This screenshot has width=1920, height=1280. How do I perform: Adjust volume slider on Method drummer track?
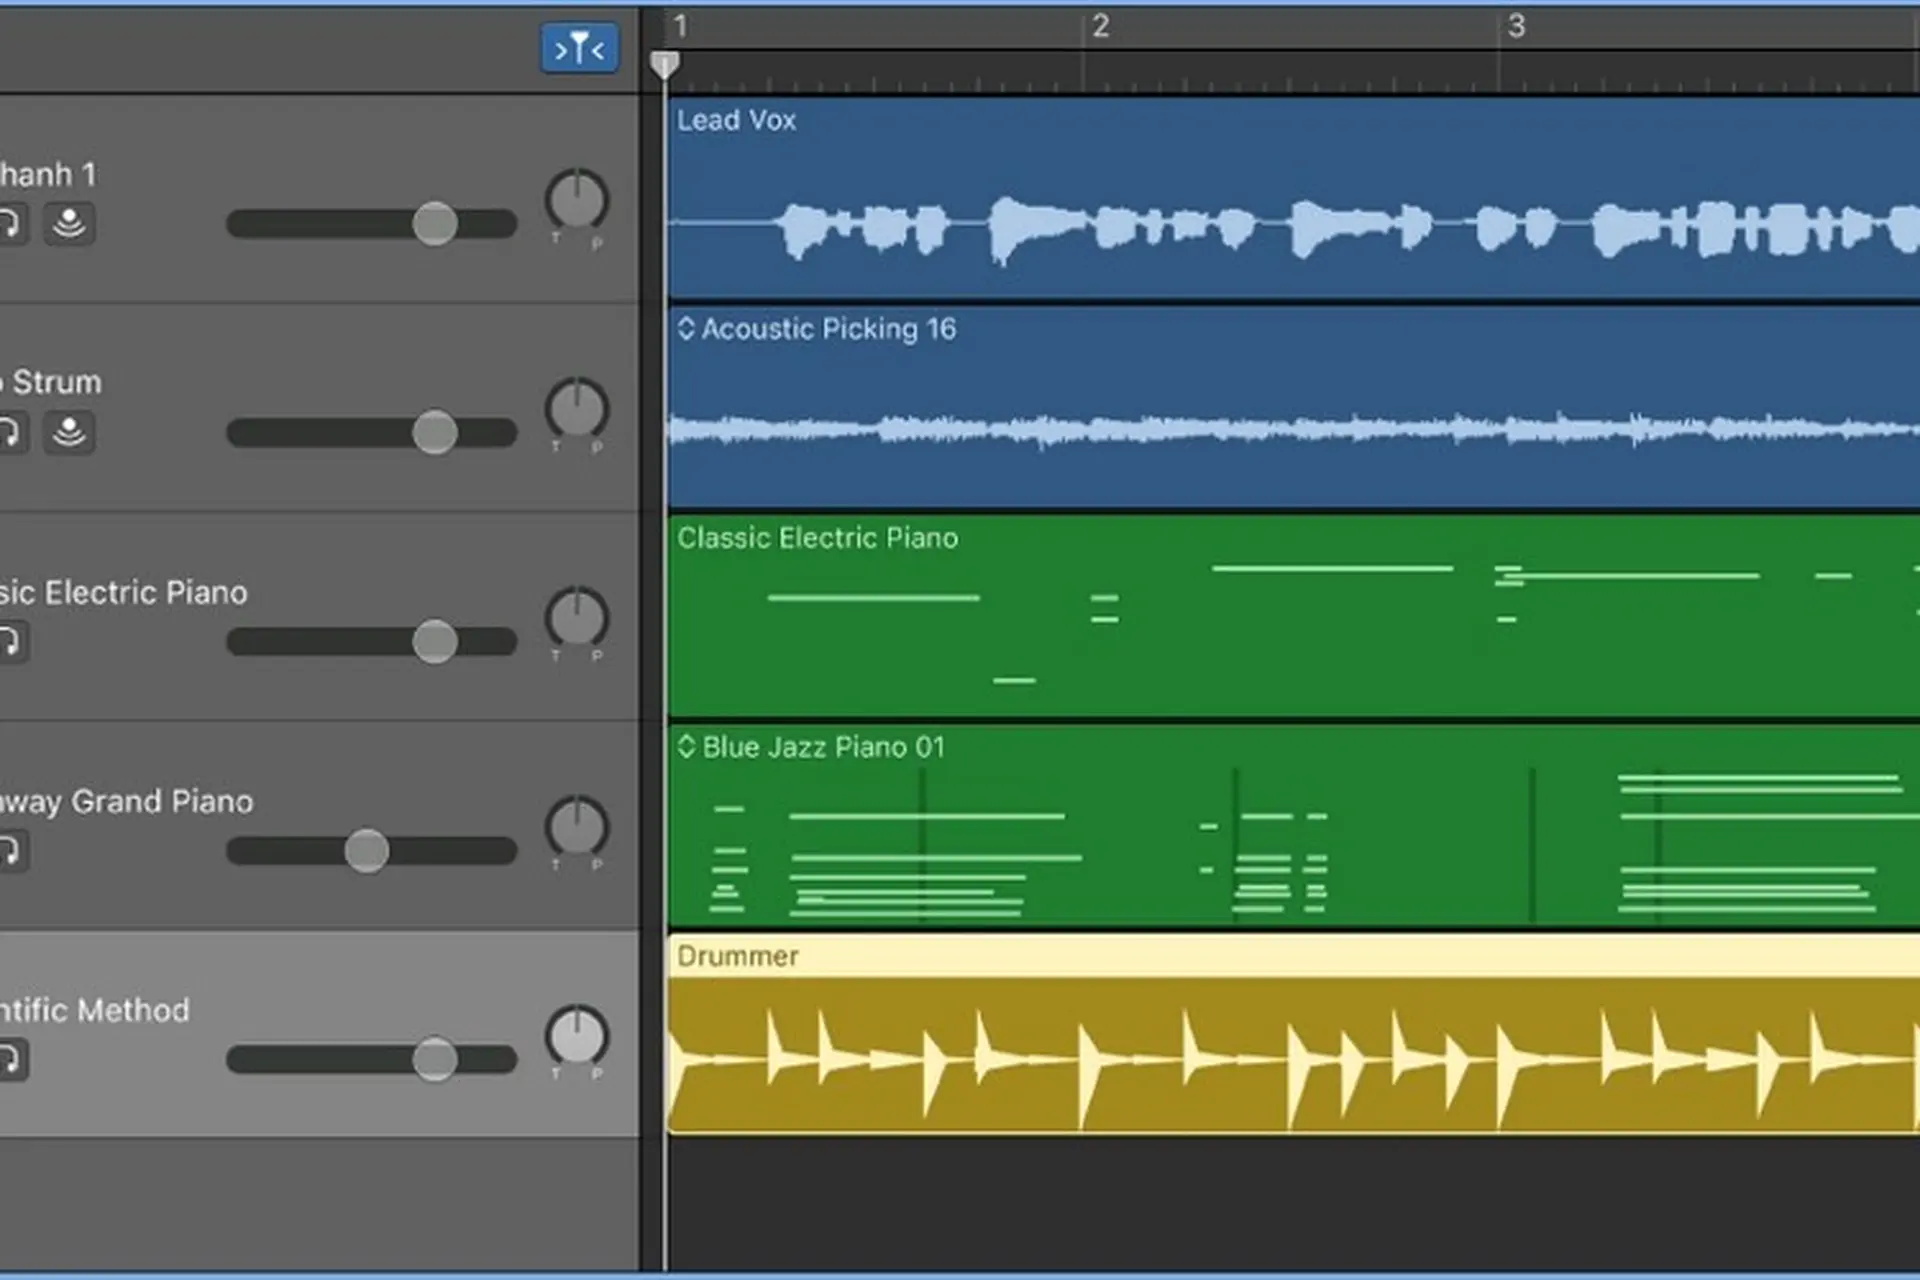click(x=434, y=1060)
